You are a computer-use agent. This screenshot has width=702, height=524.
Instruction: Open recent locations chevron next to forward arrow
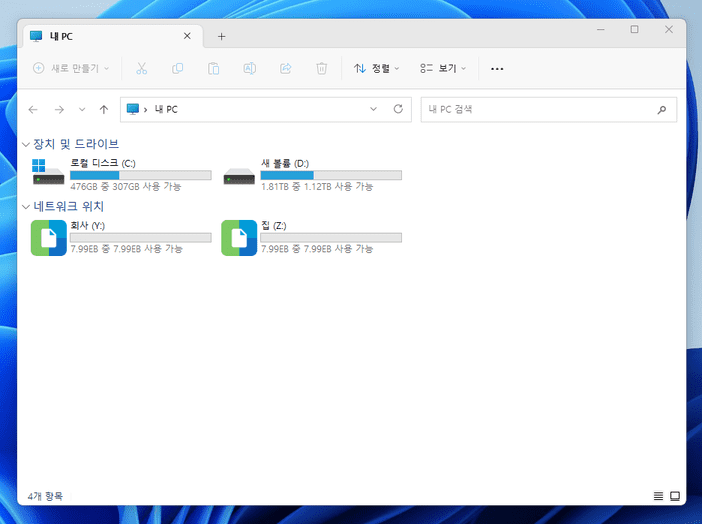[x=82, y=110]
